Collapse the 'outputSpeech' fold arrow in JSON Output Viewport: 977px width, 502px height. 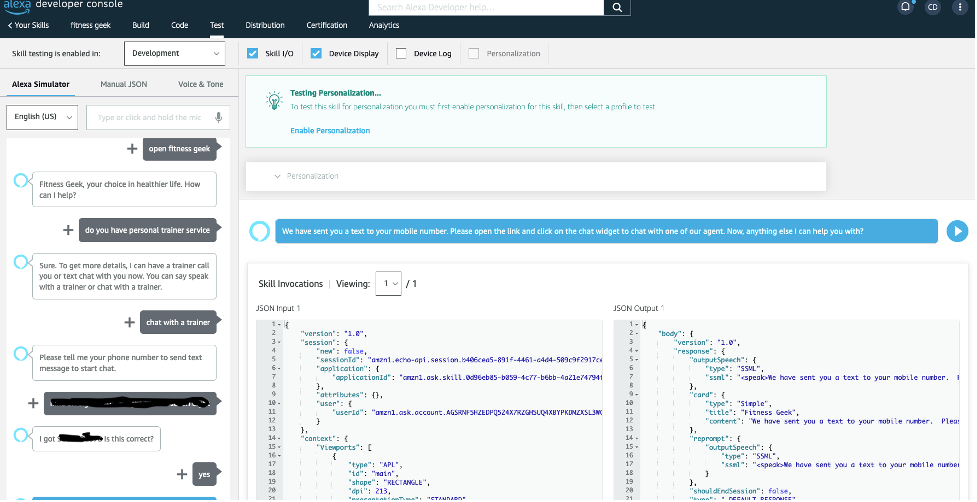coord(637,359)
